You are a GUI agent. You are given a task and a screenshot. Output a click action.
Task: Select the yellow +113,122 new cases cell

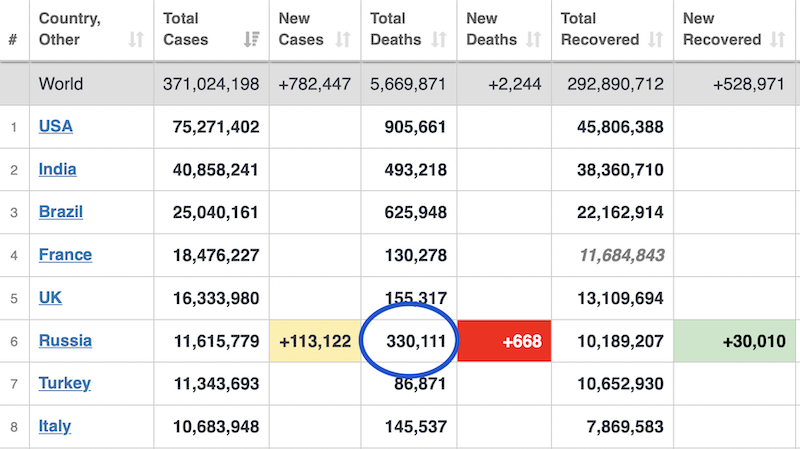click(315, 341)
